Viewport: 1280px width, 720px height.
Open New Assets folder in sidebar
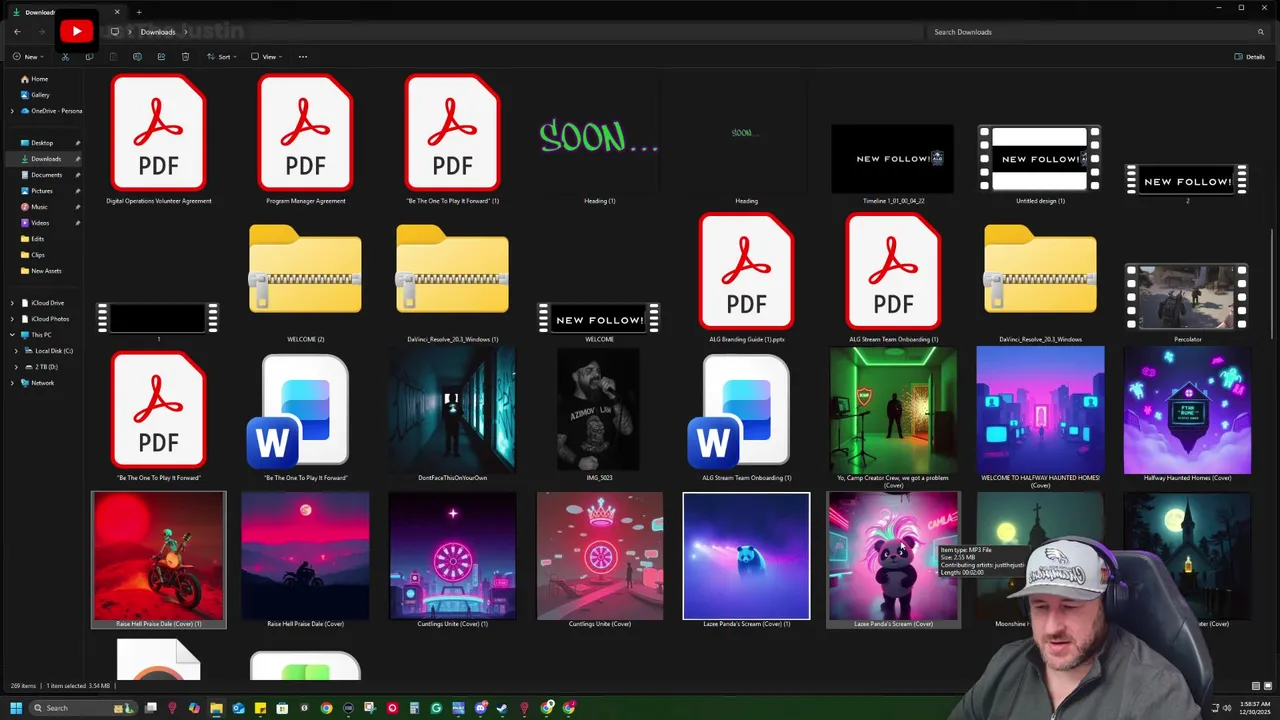(46, 271)
